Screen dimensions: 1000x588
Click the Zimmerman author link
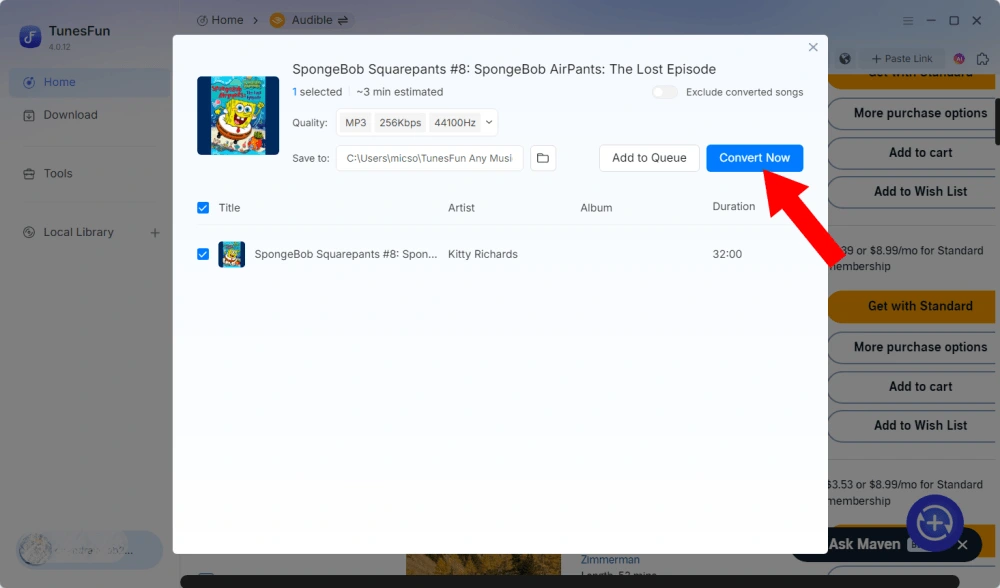point(610,559)
